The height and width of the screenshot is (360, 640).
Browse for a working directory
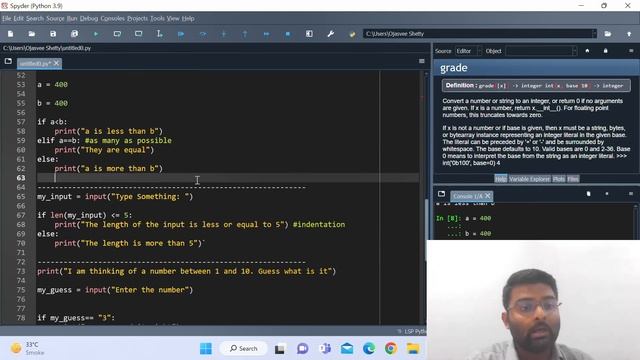coord(608,34)
